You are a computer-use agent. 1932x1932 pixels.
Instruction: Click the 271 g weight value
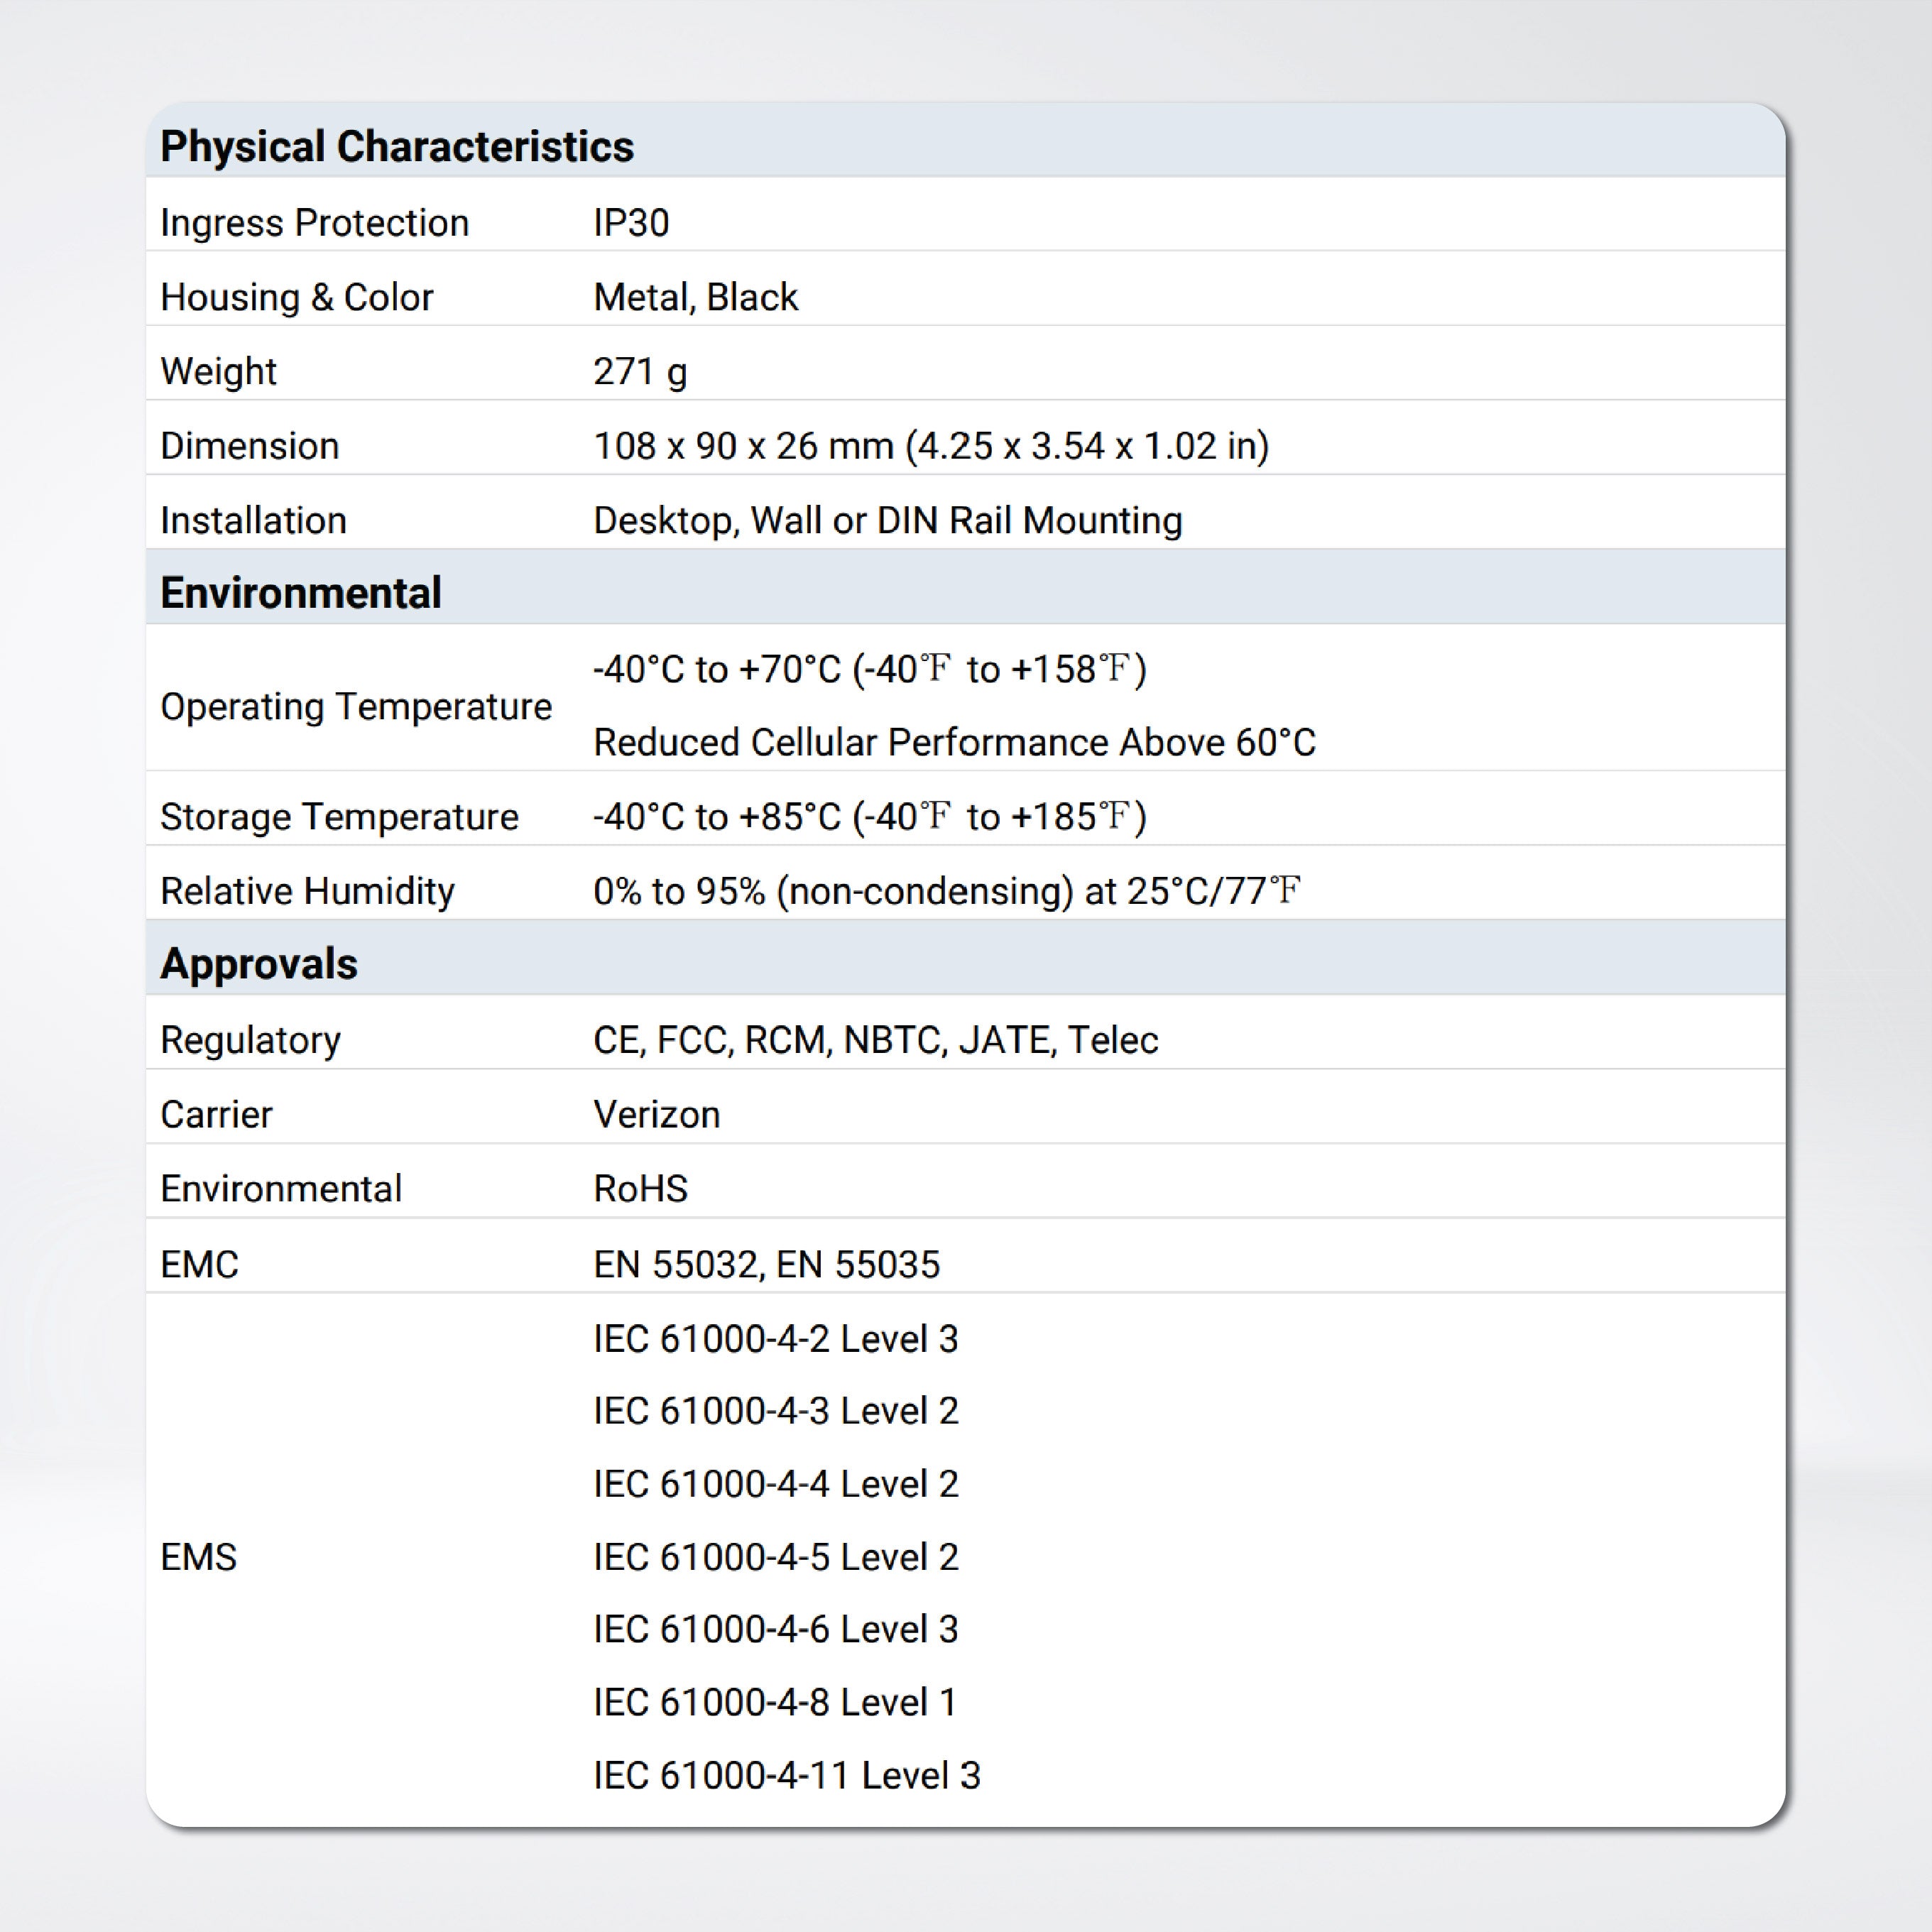[640, 372]
